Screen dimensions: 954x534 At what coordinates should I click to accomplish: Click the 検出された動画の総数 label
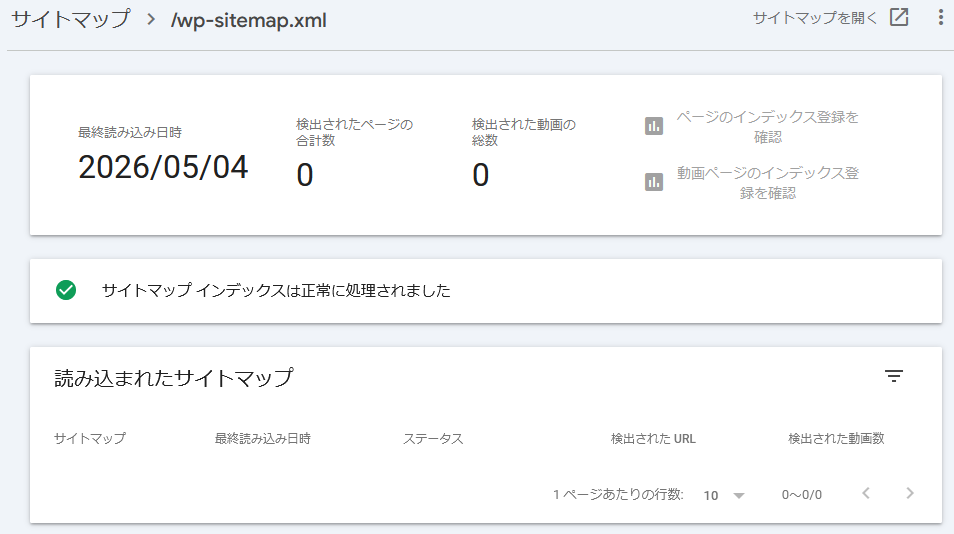pyautogui.click(x=523, y=132)
